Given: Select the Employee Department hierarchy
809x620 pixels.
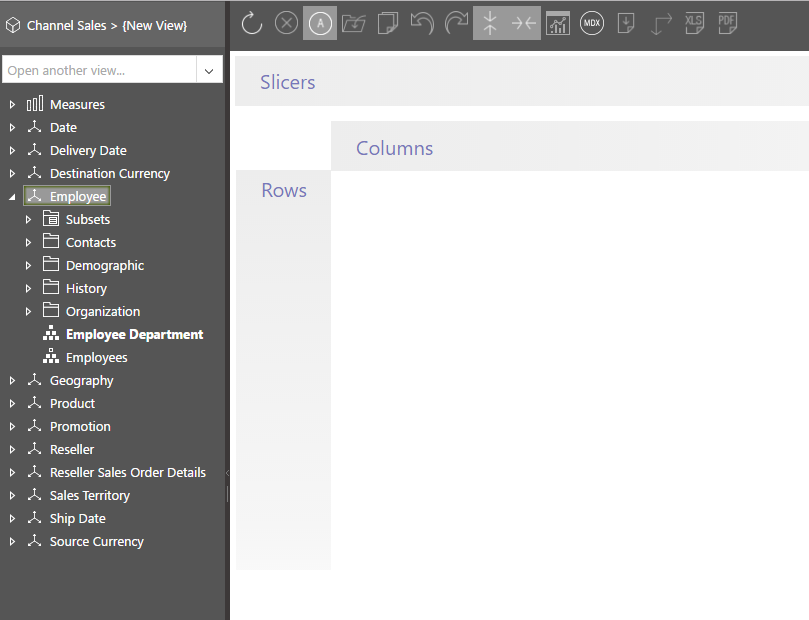Looking at the screenshot, I should (x=134, y=334).
